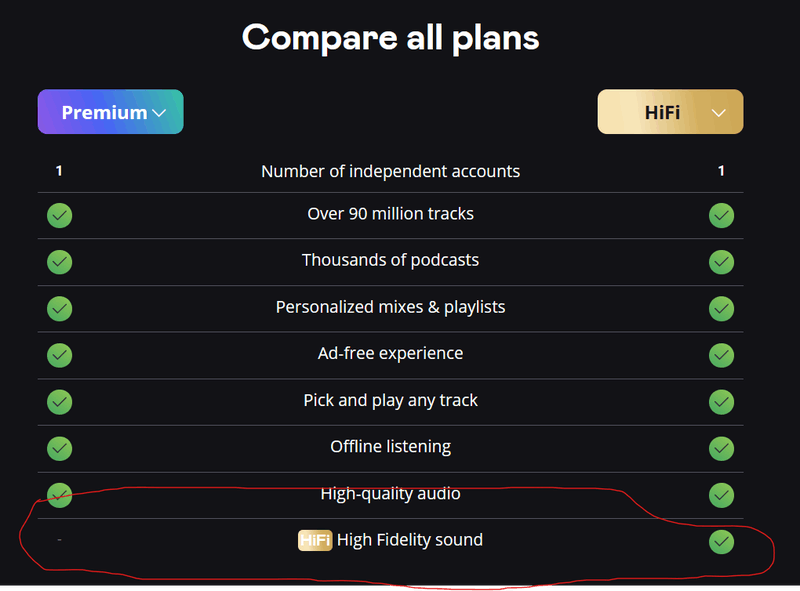Click HiFi checkmark for Ad-free experience
Viewport: 800px width, 591px height.
point(721,355)
